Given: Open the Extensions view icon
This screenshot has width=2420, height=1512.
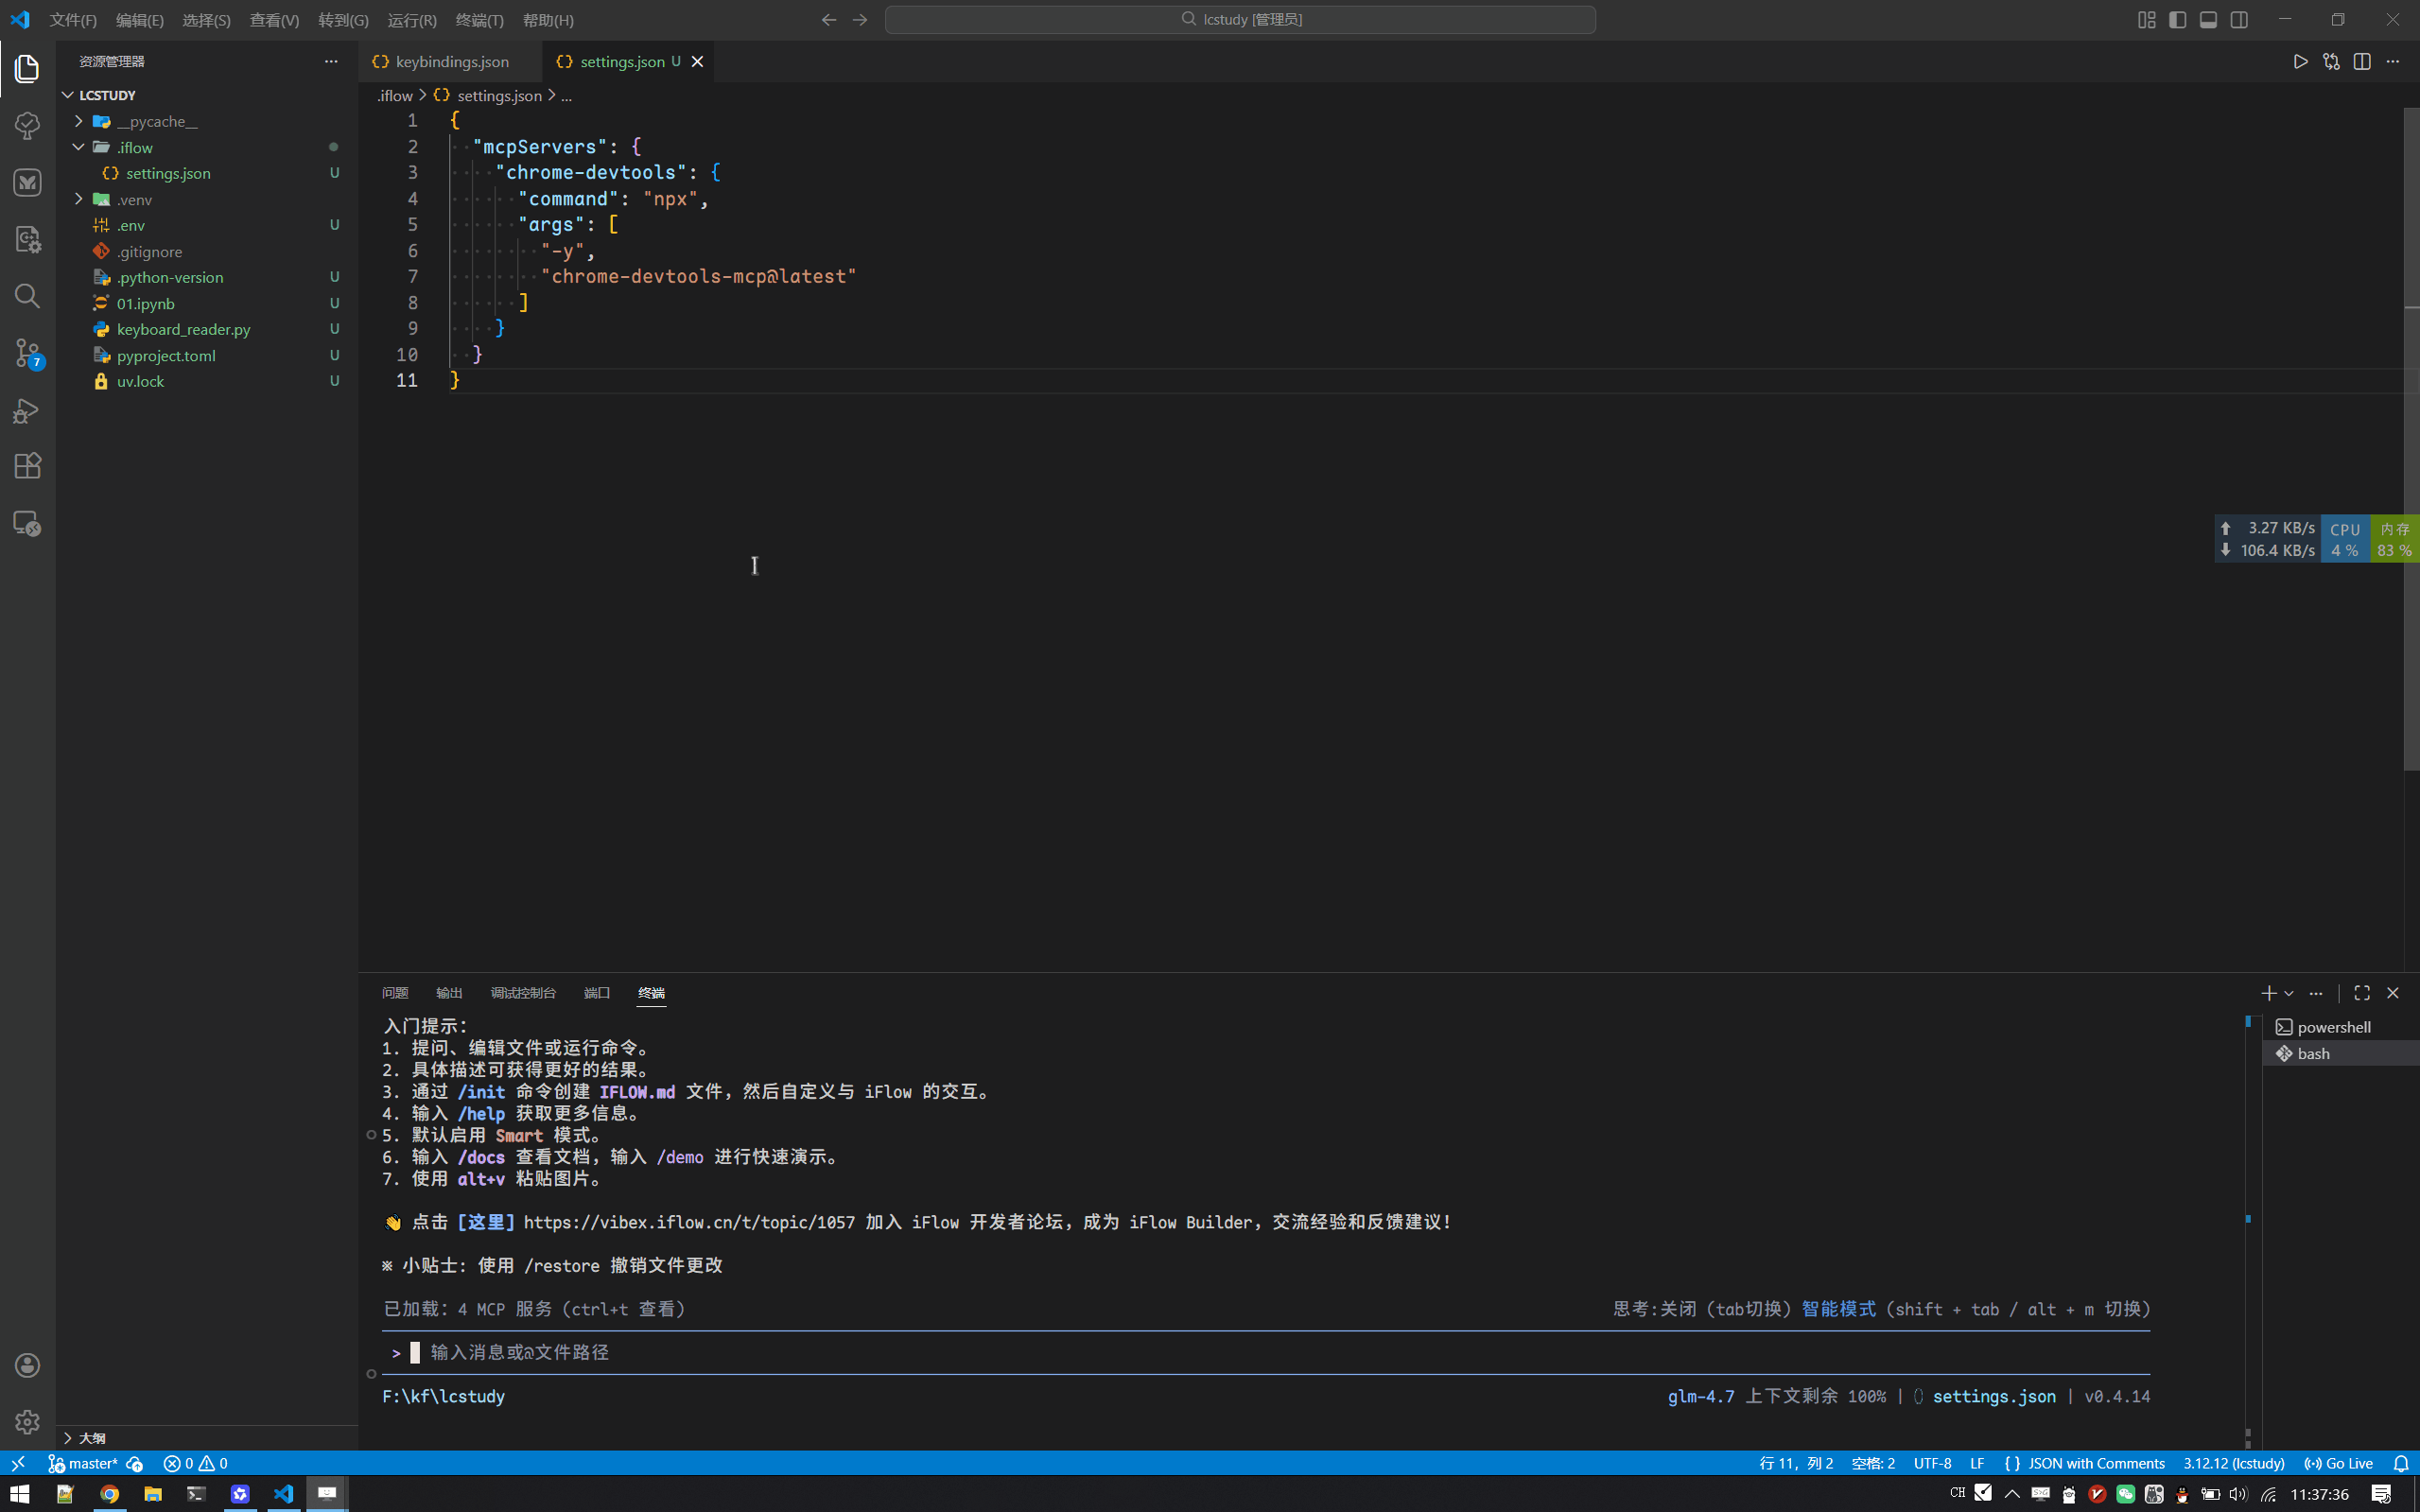Looking at the screenshot, I should pos(27,466).
